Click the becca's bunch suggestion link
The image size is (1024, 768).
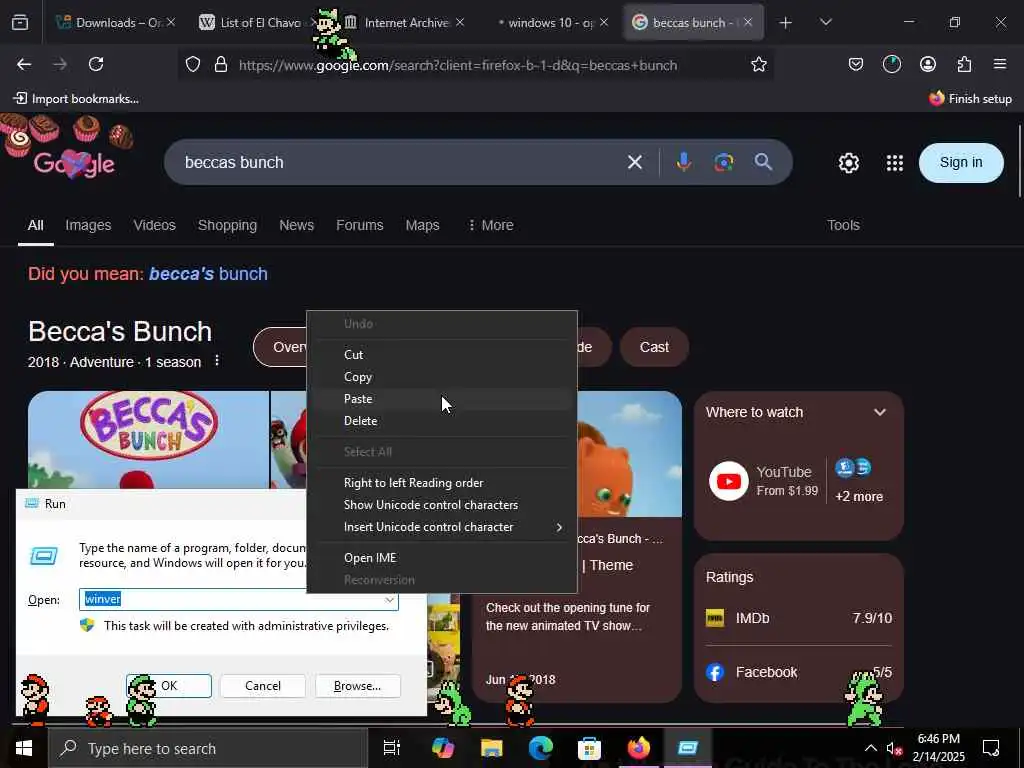click(208, 274)
